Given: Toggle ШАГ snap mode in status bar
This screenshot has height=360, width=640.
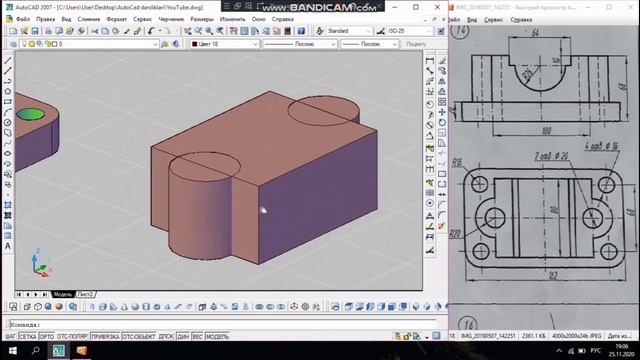Looking at the screenshot, I should [10, 337].
